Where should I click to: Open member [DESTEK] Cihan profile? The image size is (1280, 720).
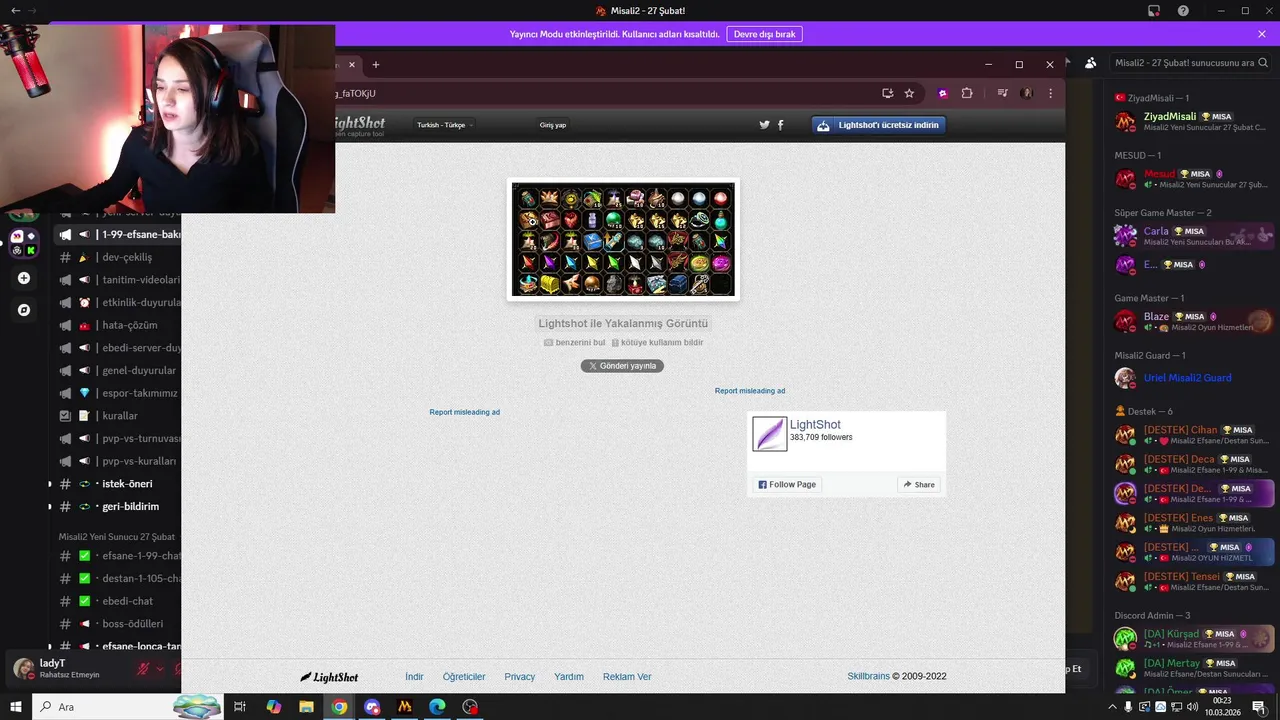1194,435
